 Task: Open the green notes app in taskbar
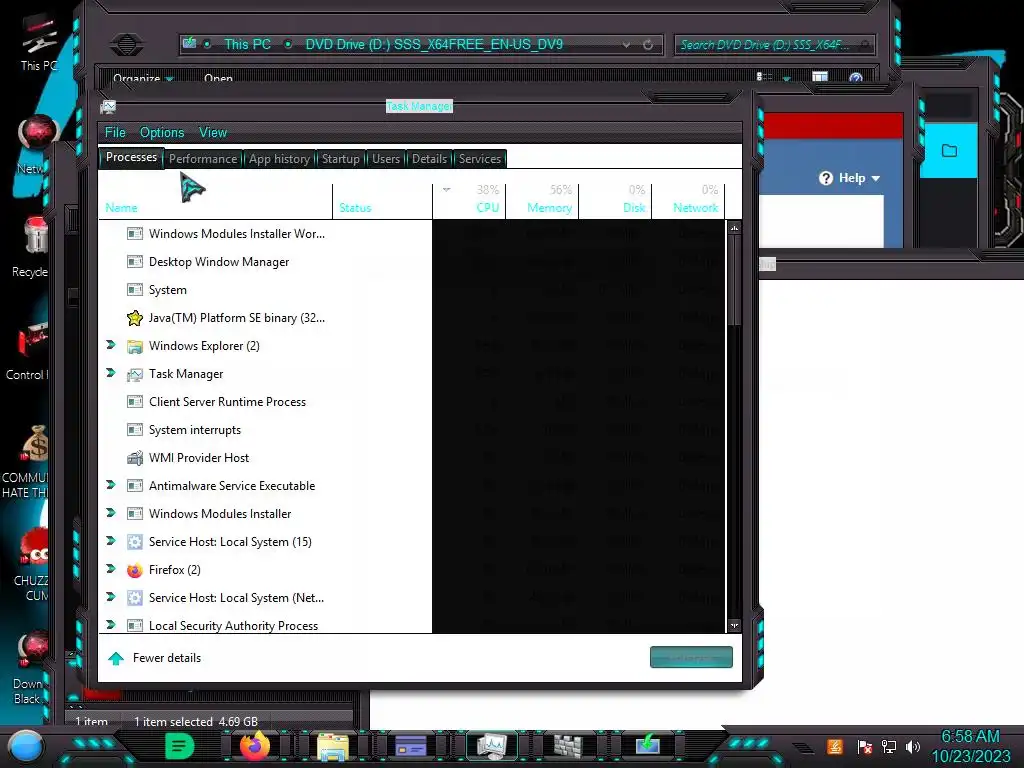(179, 746)
